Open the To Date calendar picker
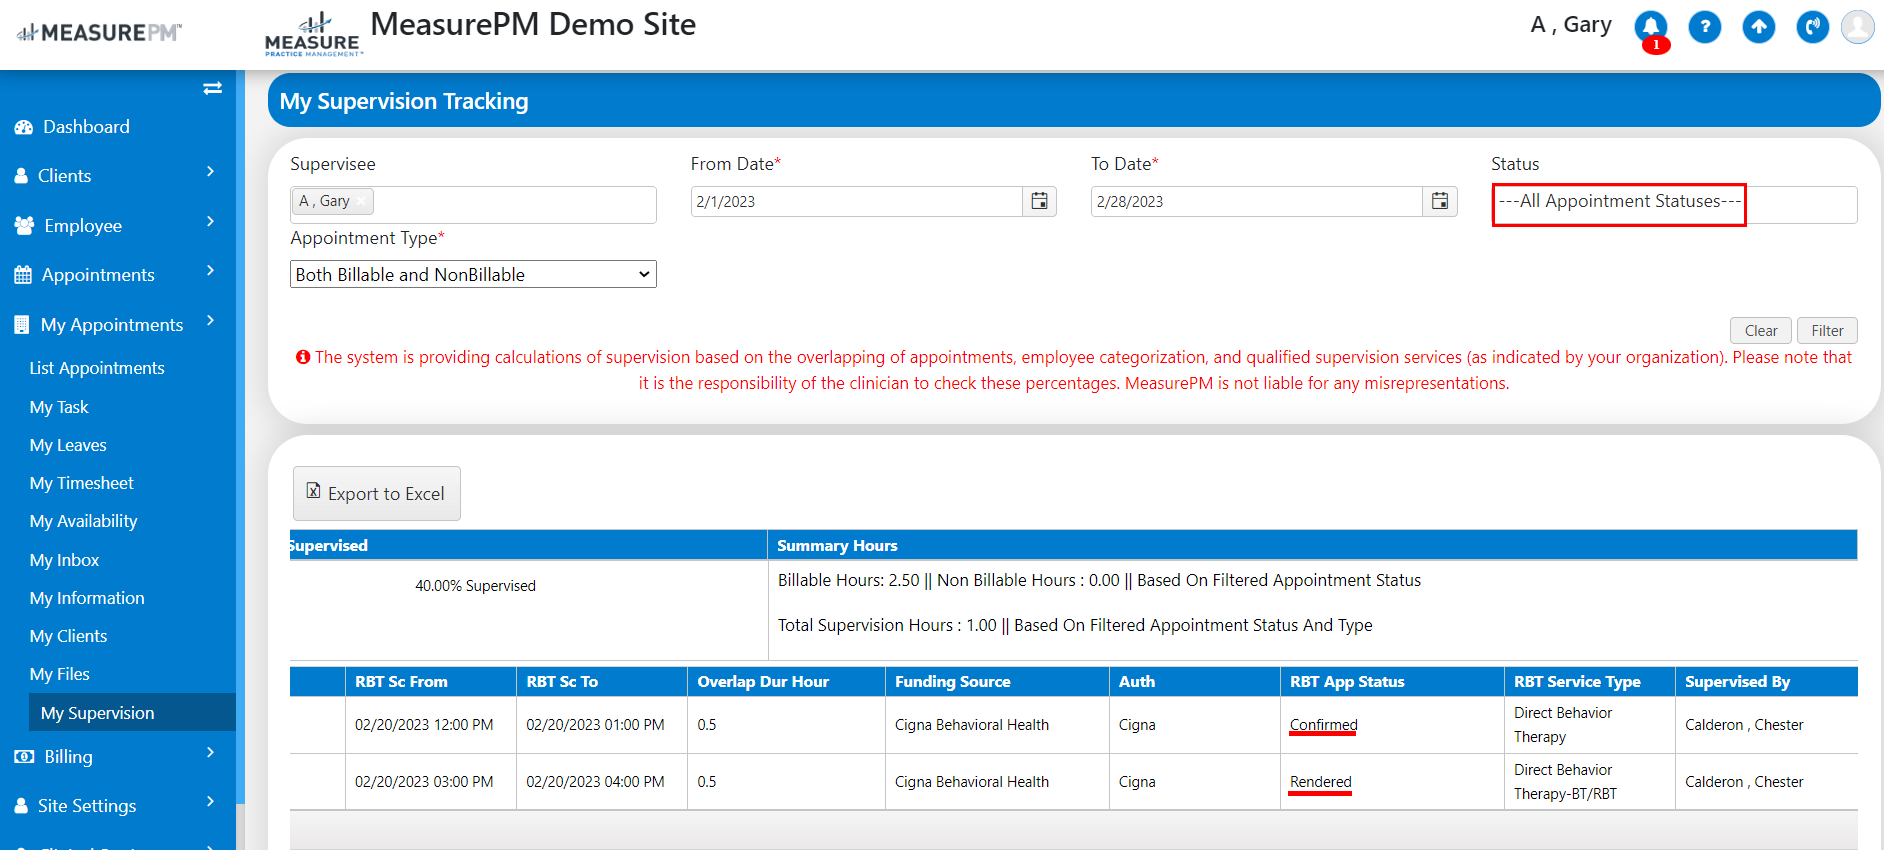The height and width of the screenshot is (850, 1884). pyautogui.click(x=1440, y=201)
